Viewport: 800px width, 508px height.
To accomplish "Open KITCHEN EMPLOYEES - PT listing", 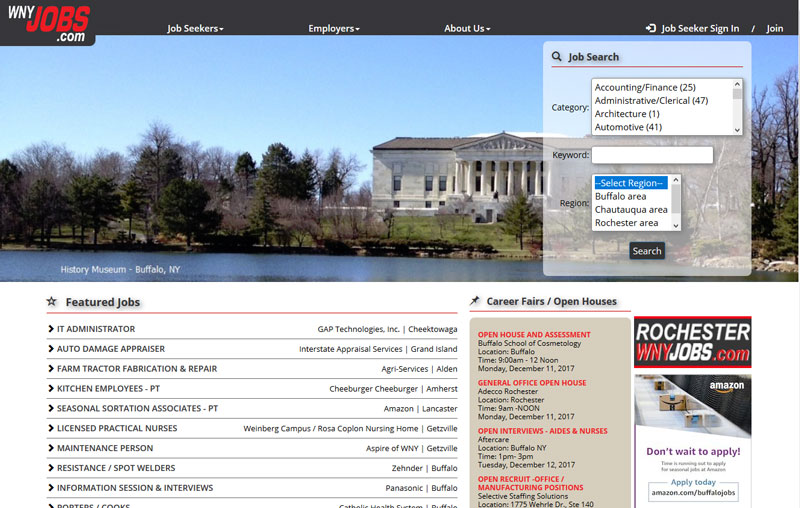I will [x=108, y=389].
